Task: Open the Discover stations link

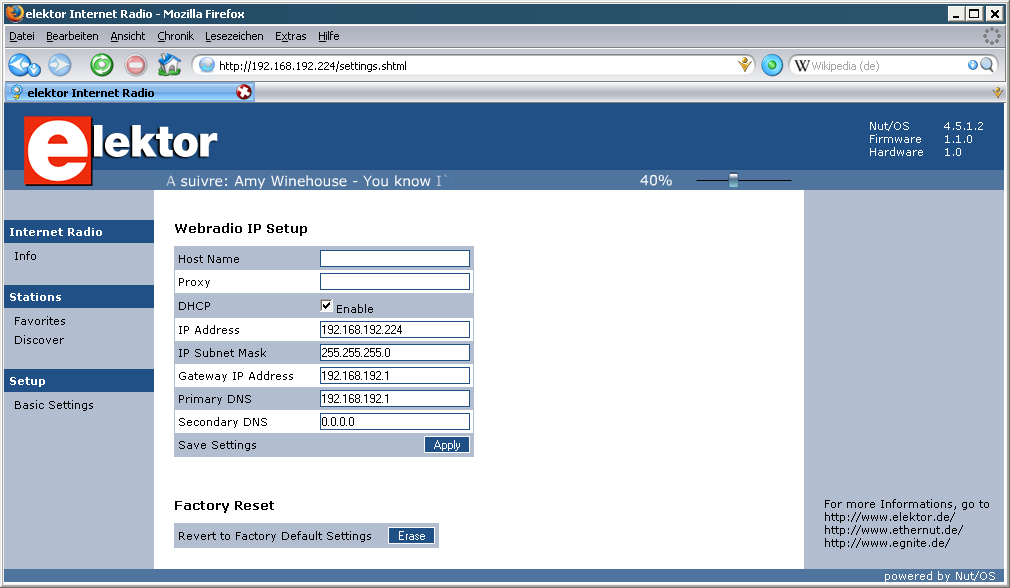Action: coord(39,340)
